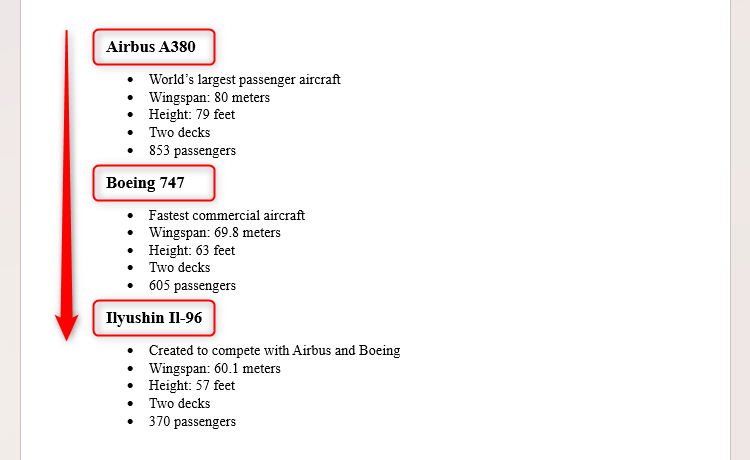Image resolution: width=750 pixels, height=460 pixels.
Task: Place cursor on "Wingspan: 60.1 meters"
Action: [214, 369]
